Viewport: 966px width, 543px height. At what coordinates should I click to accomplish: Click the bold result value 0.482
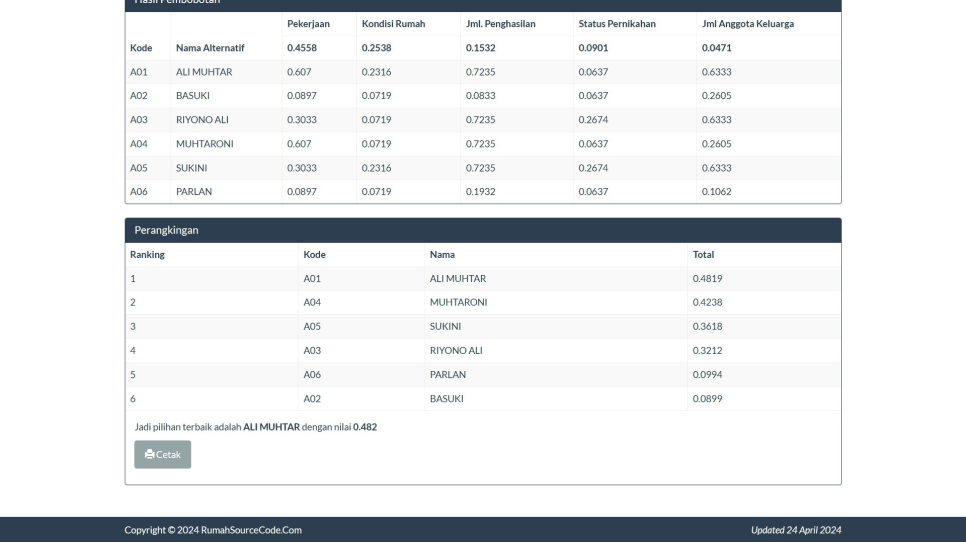tap(365, 427)
